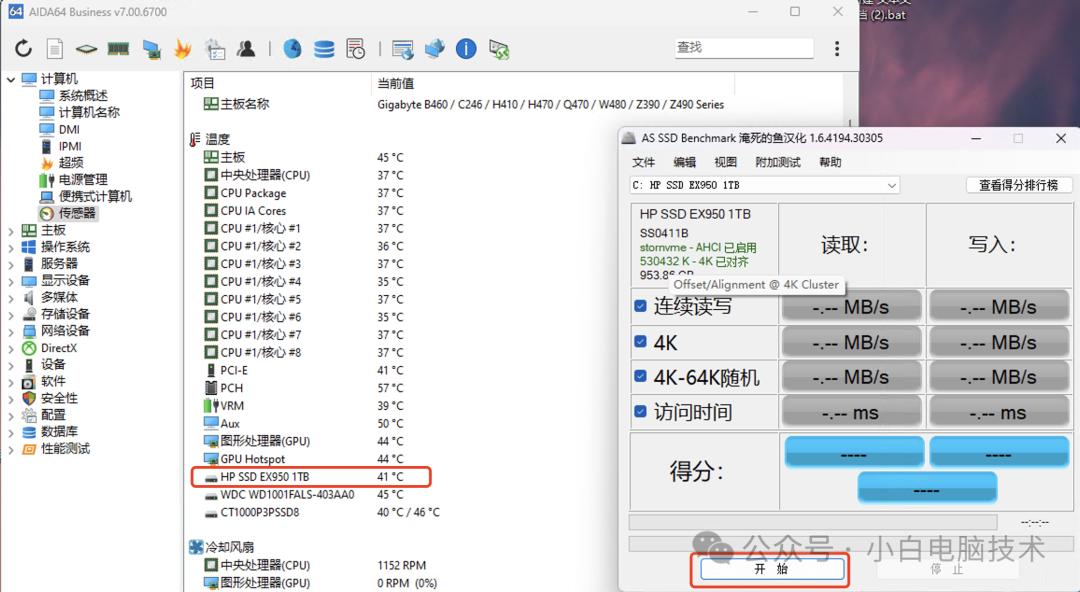Open the 视图 menu in AS SSD

tap(726, 163)
